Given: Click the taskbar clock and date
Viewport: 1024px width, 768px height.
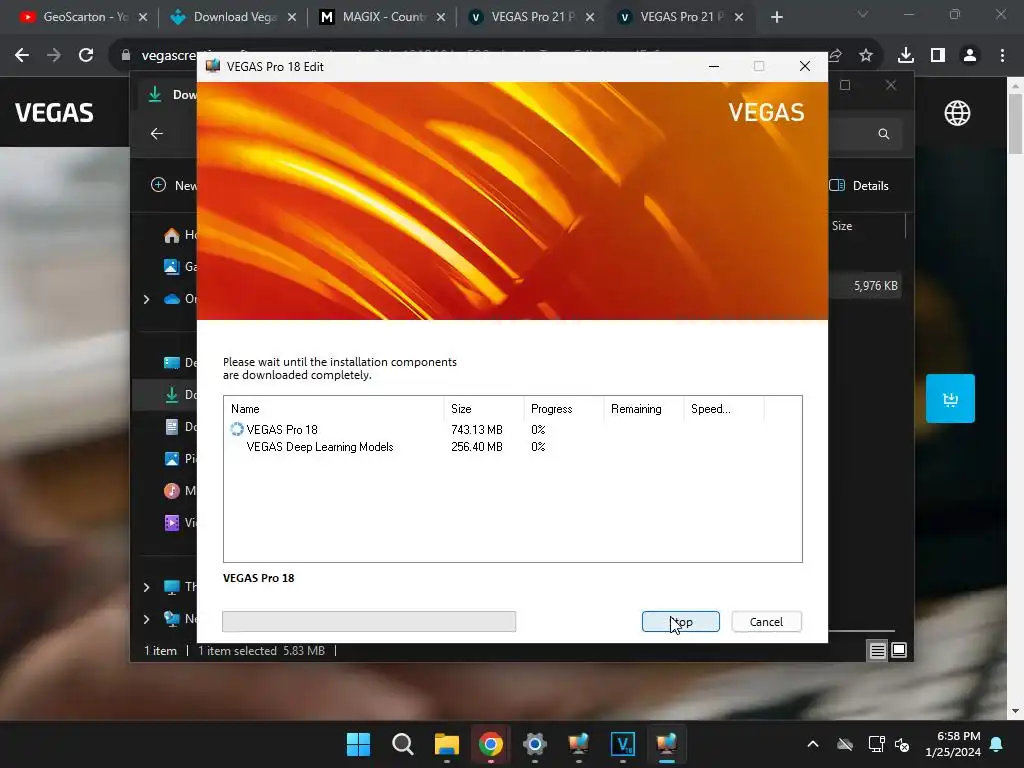Looking at the screenshot, I should point(953,744).
